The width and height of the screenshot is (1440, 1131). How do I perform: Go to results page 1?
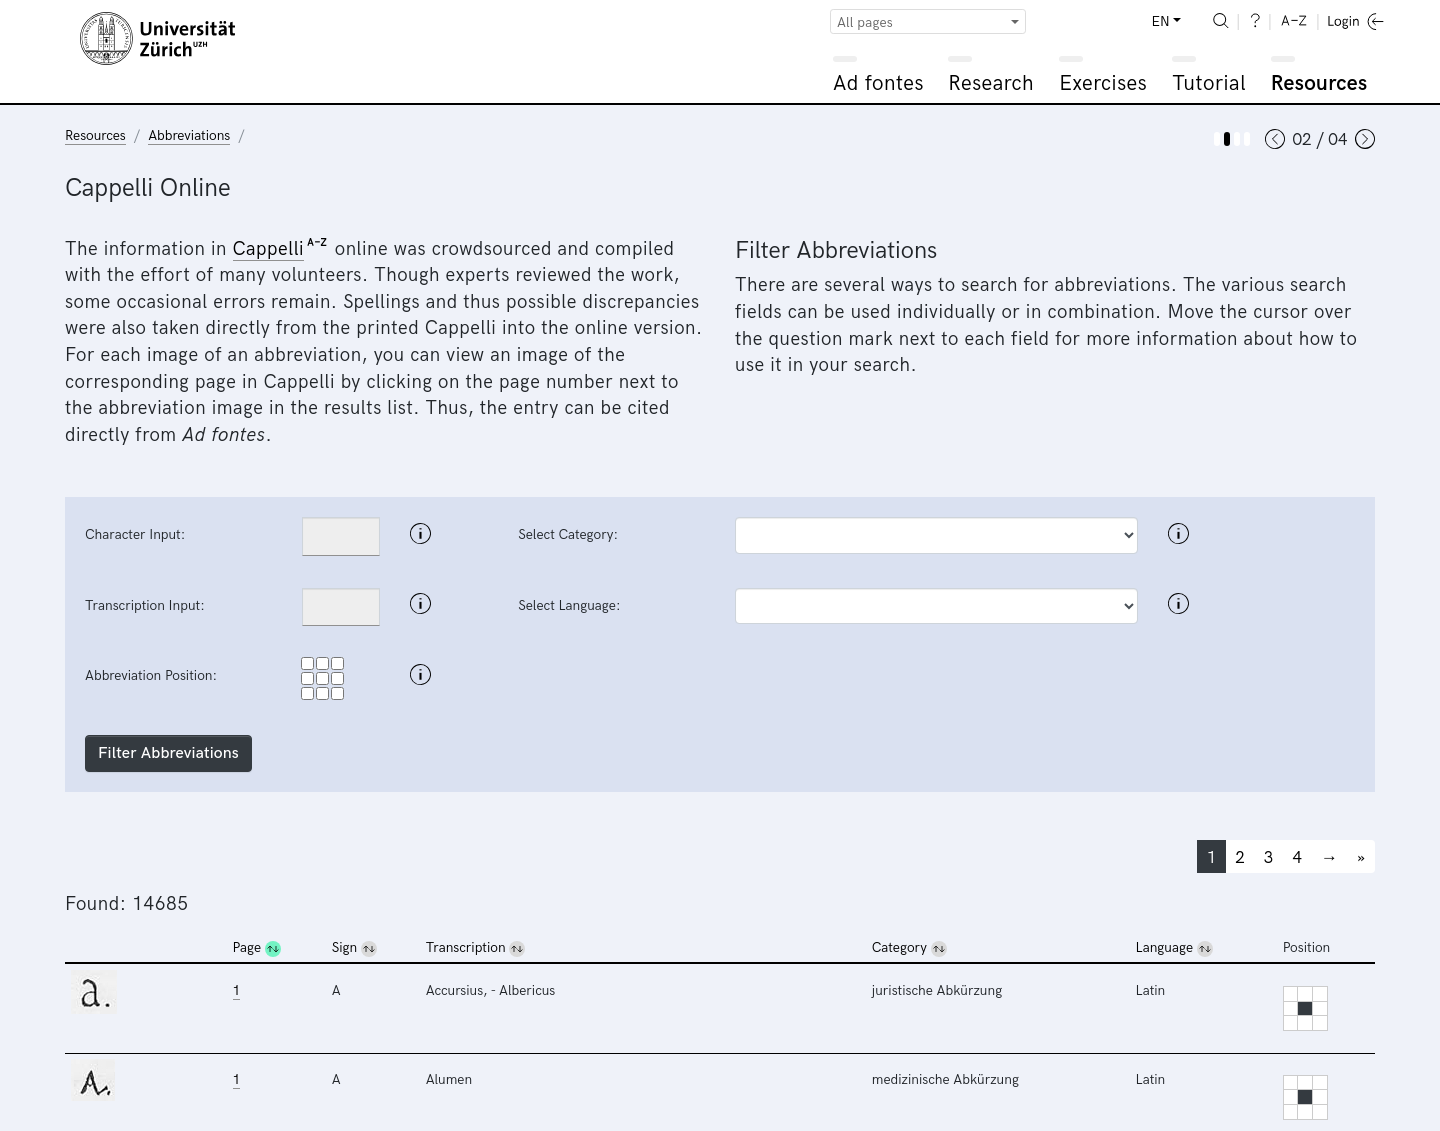1211,857
